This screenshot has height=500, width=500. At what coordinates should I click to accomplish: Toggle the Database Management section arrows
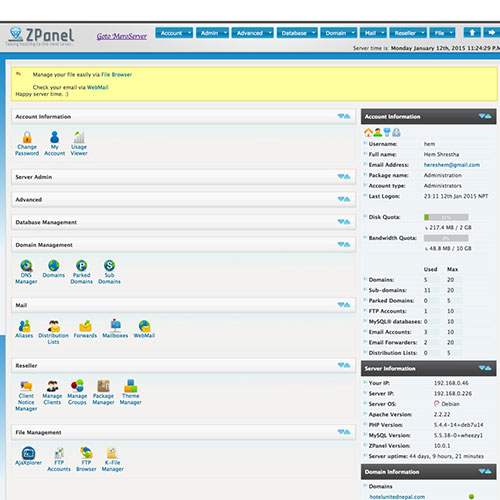coord(344,222)
